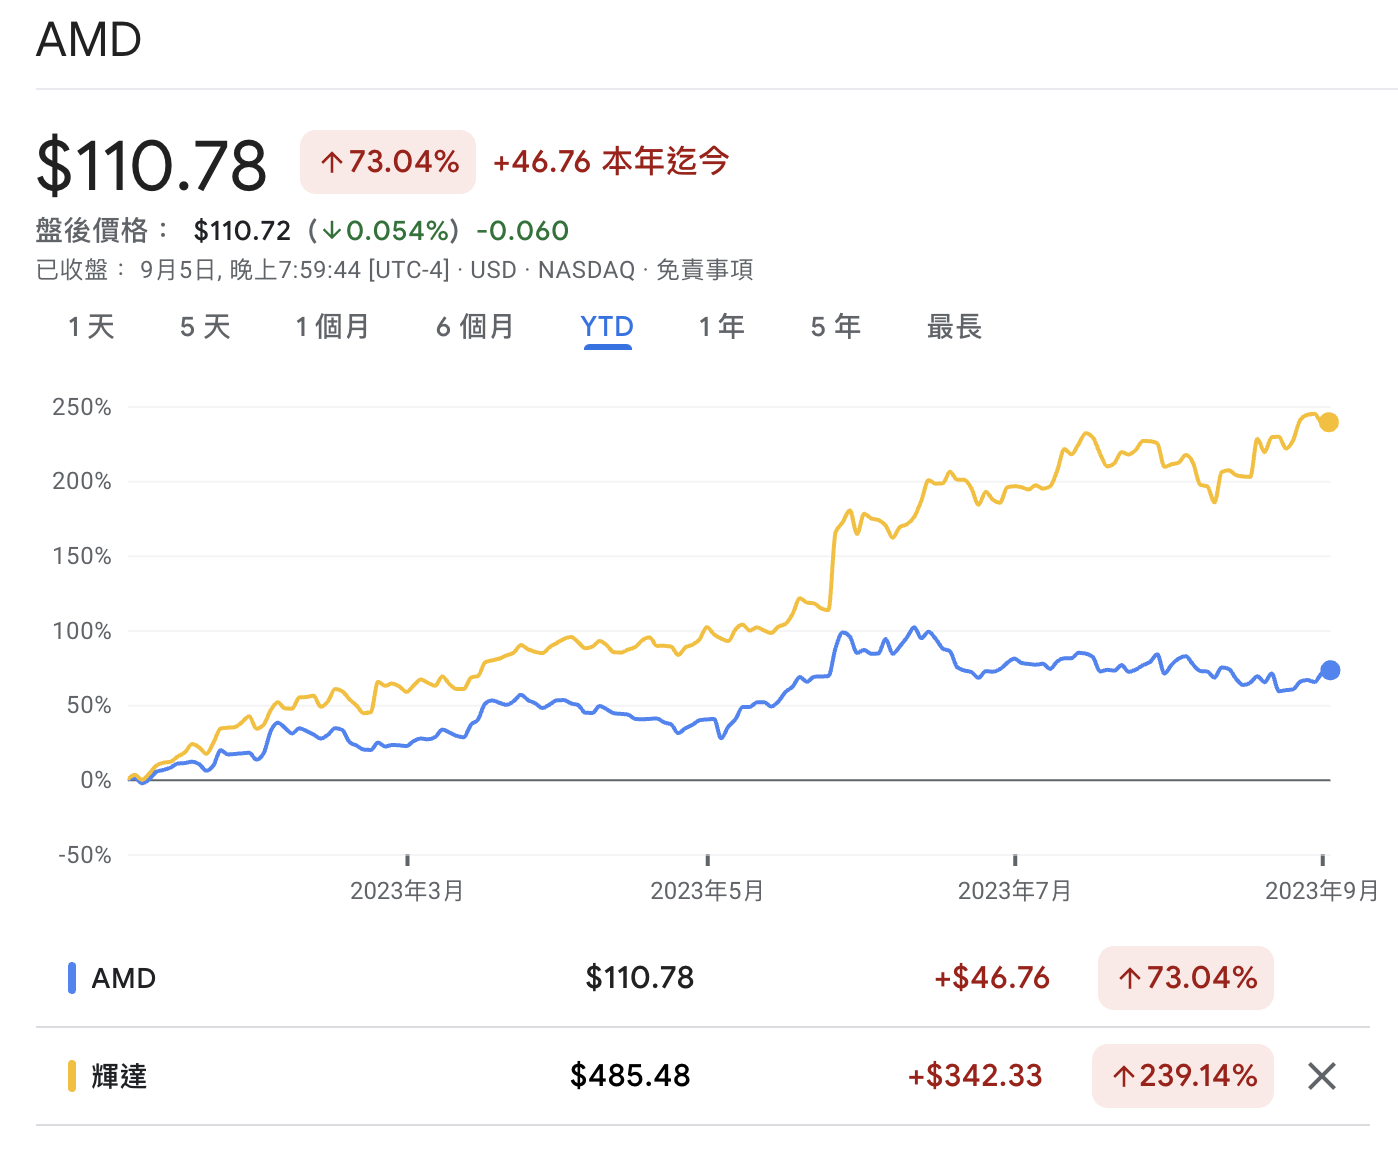Image resolution: width=1398 pixels, height=1150 pixels.
Task: Click the $110.78 headline price
Action: 152,165
